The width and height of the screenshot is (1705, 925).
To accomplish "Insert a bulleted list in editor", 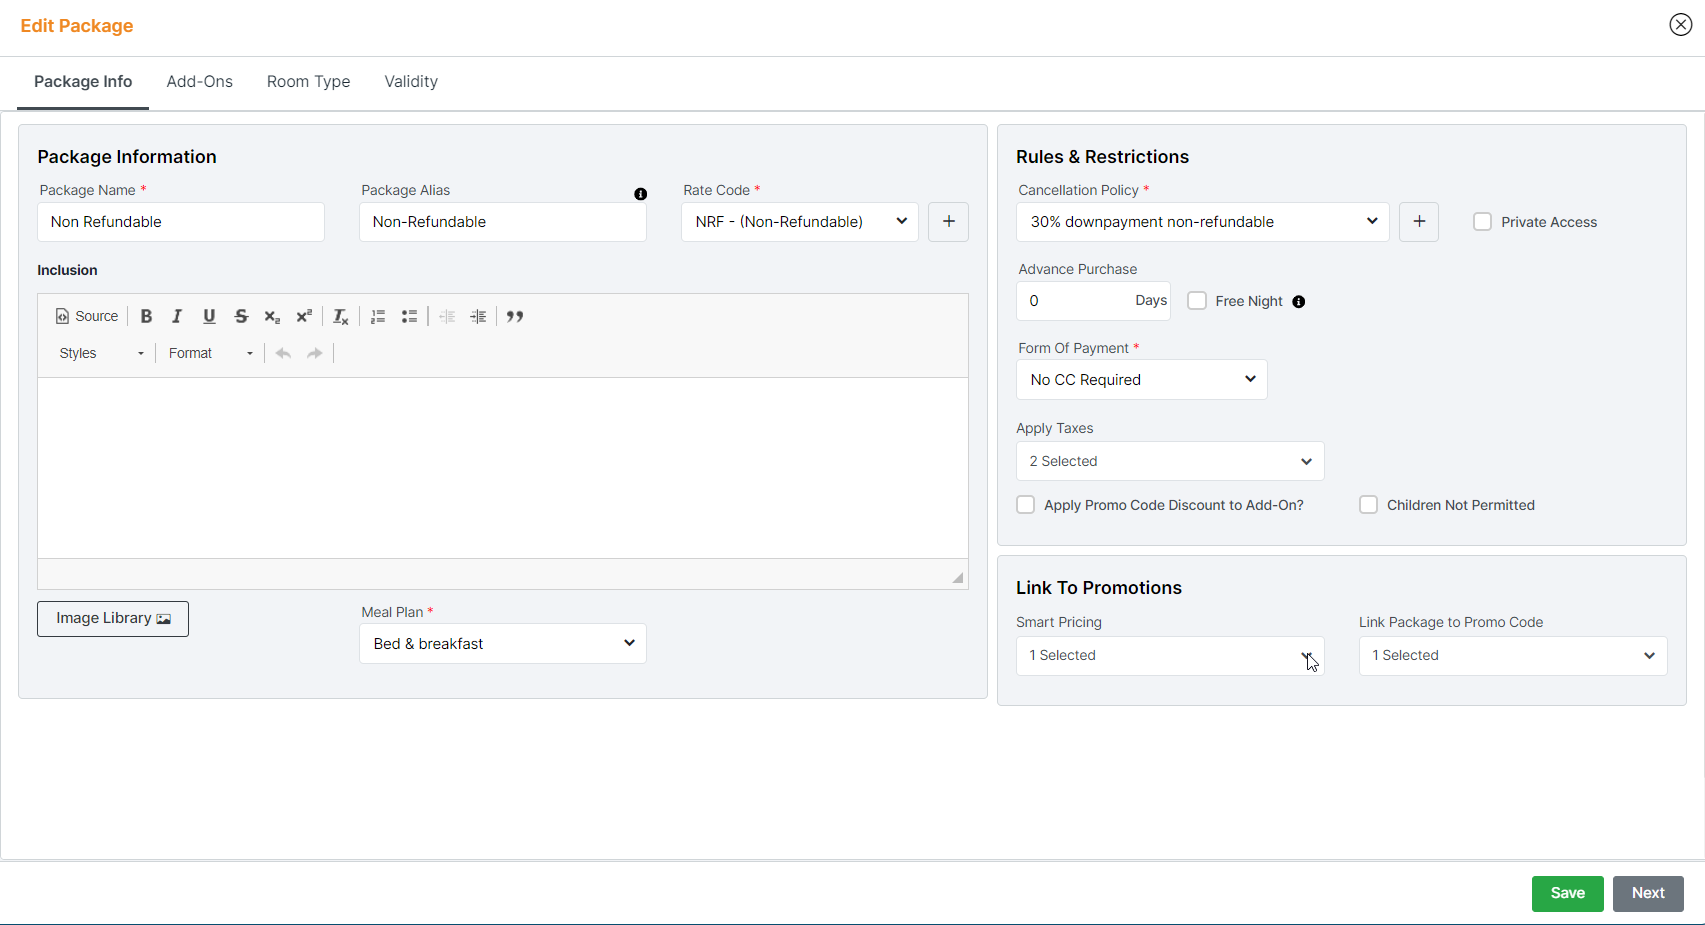I will [409, 316].
